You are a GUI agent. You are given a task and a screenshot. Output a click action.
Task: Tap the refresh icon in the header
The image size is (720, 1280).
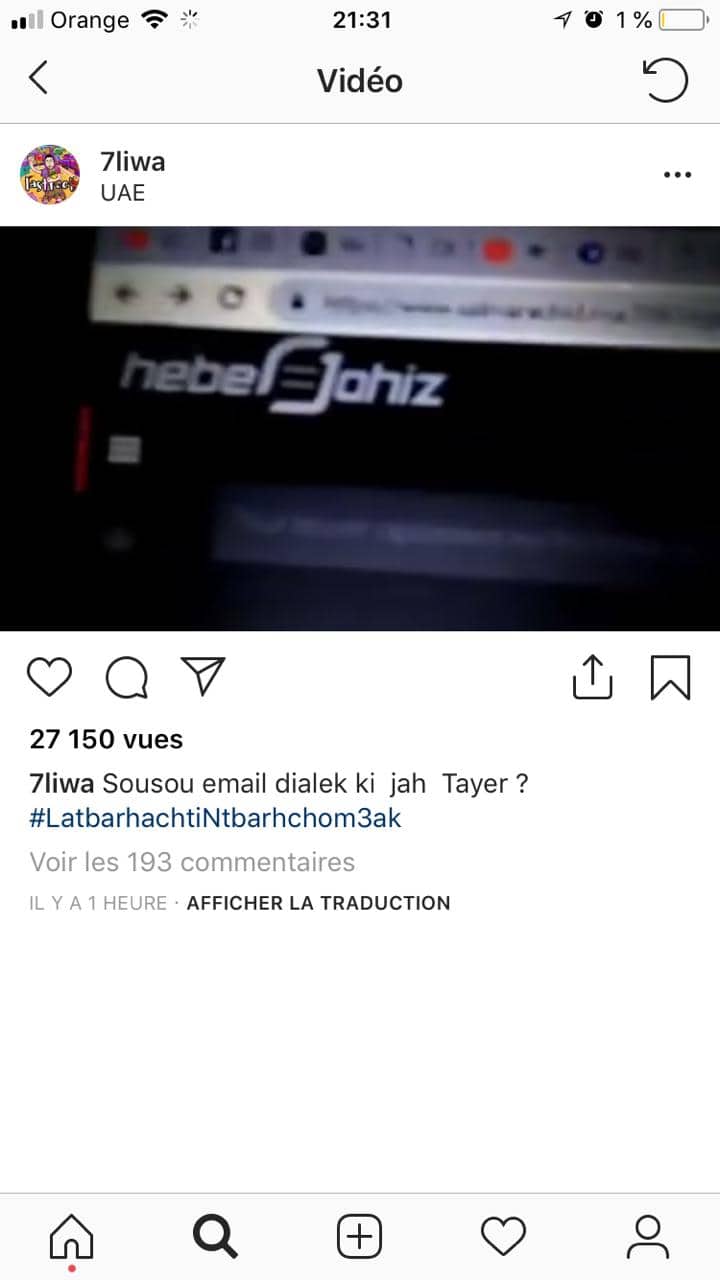click(x=665, y=80)
